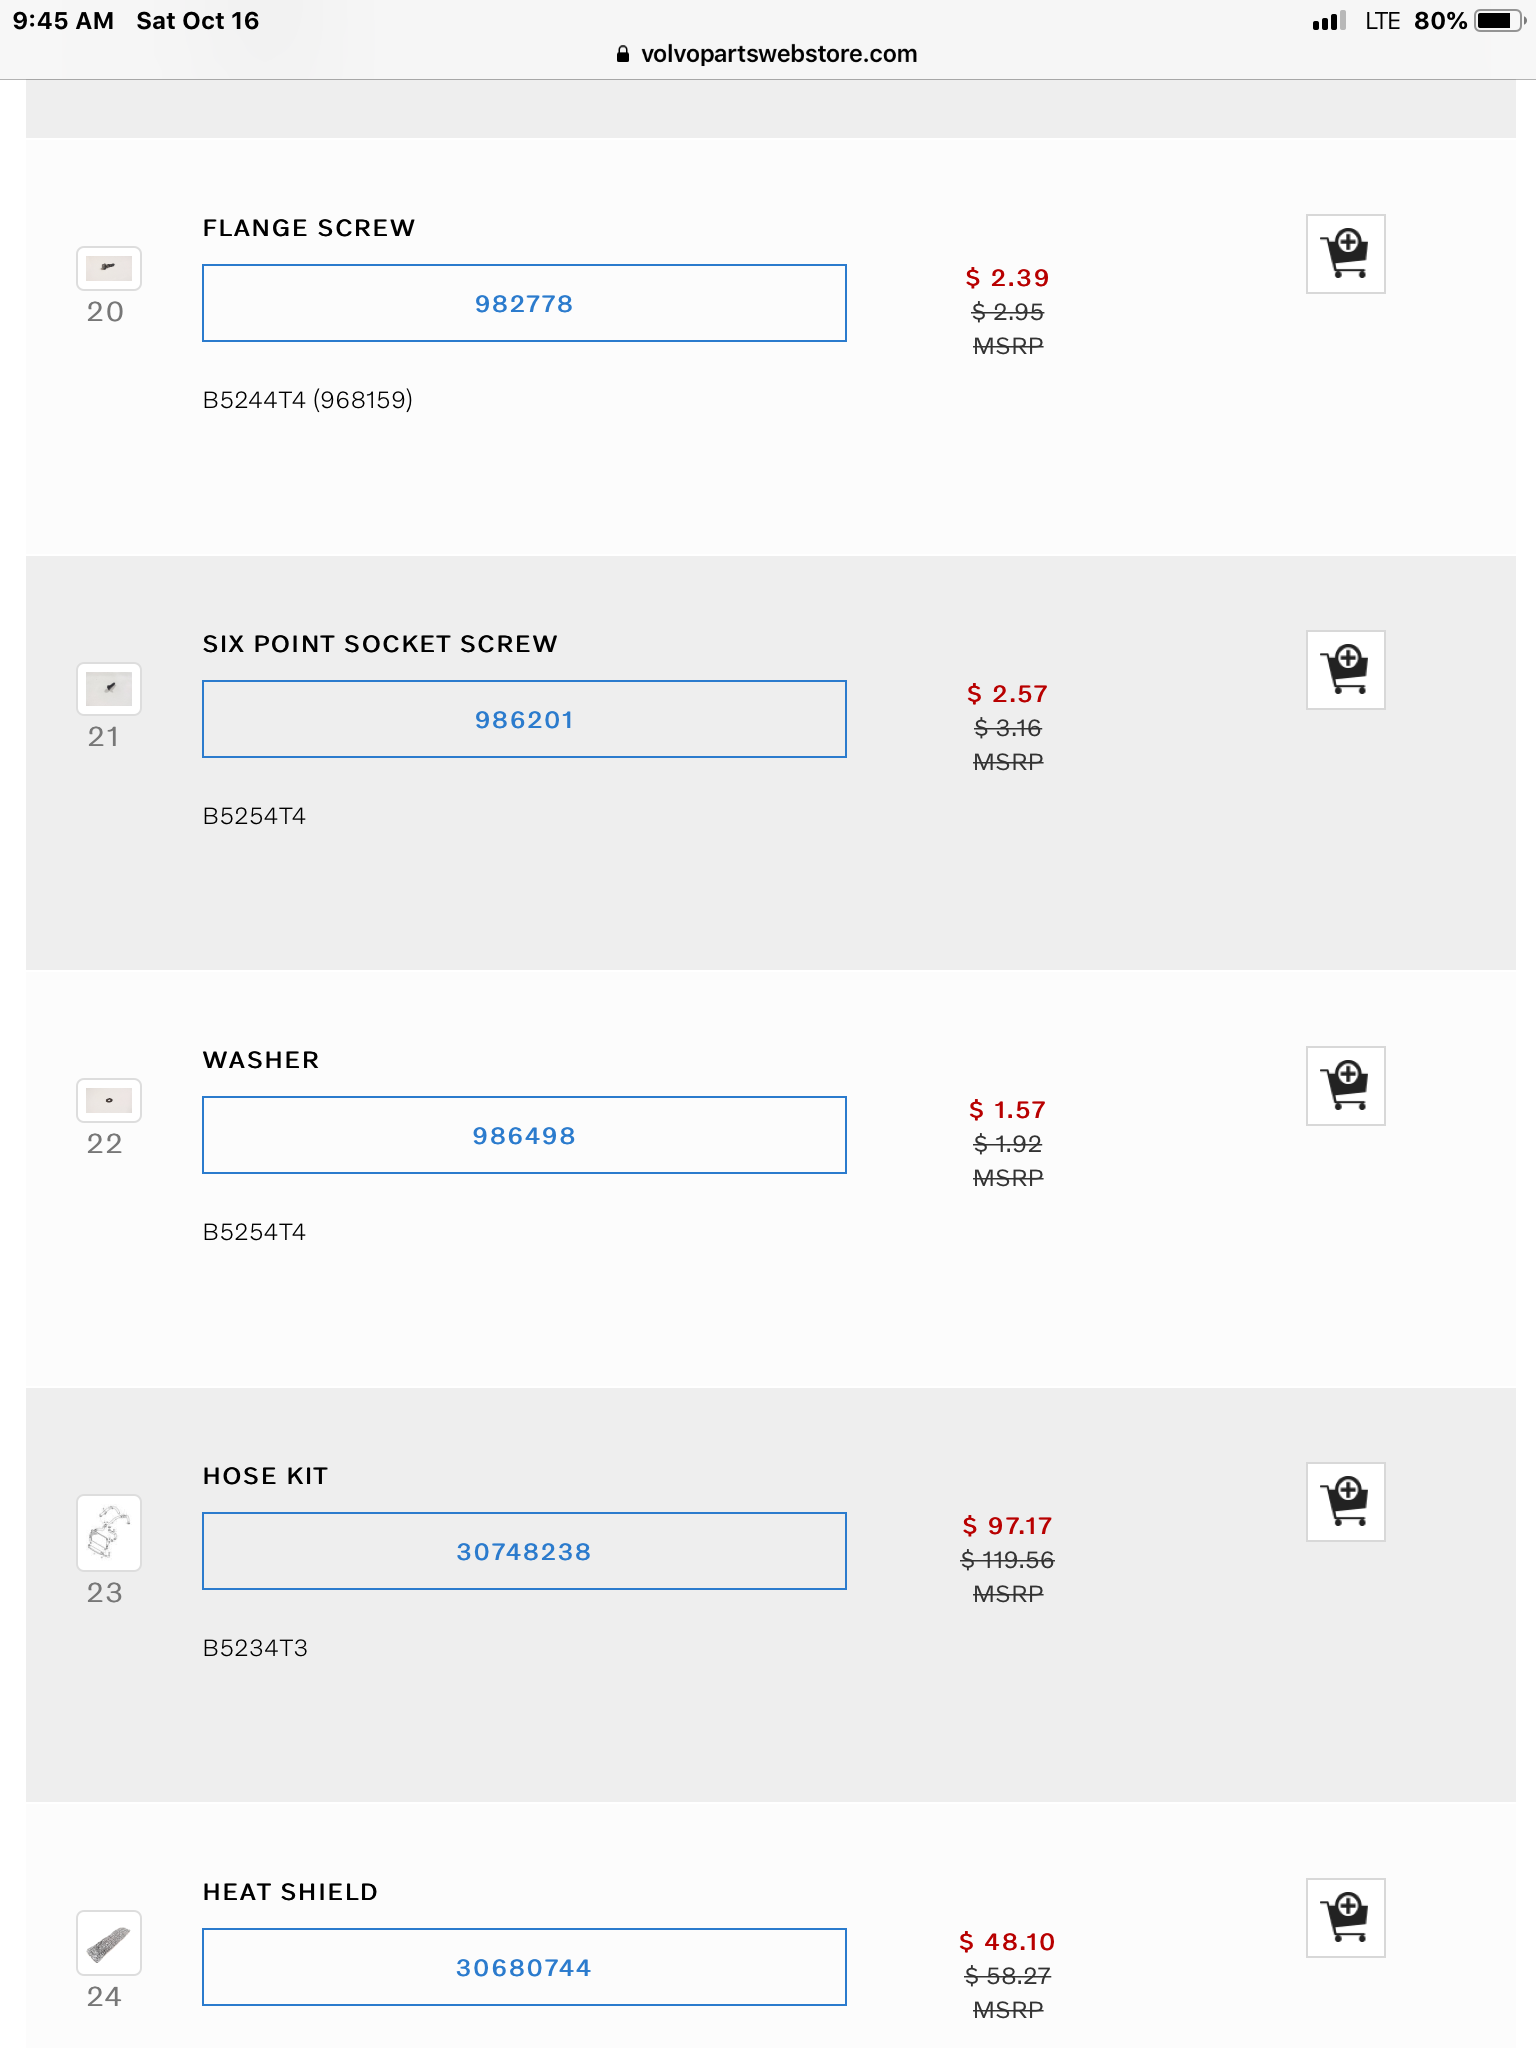The image size is (1536, 2048).
Task: Open part number 982778 link
Action: click(524, 304)
